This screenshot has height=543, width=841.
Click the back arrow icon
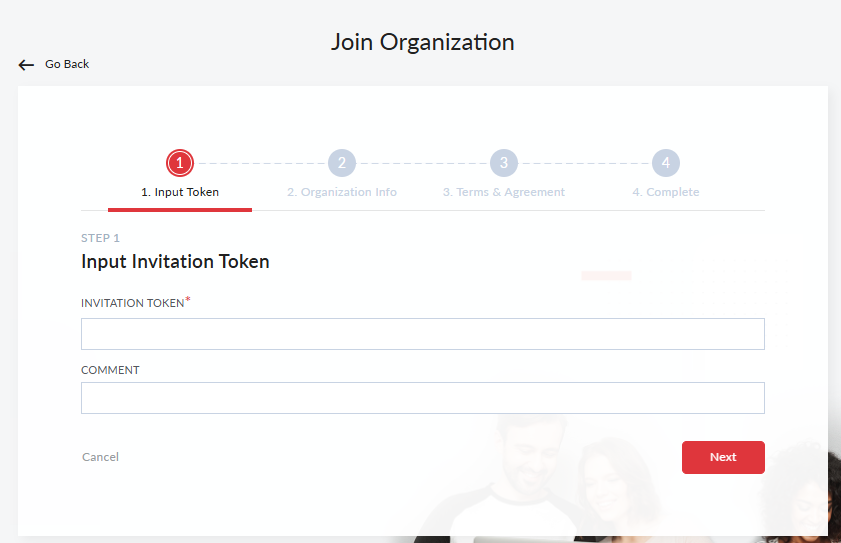pos(26,65)
